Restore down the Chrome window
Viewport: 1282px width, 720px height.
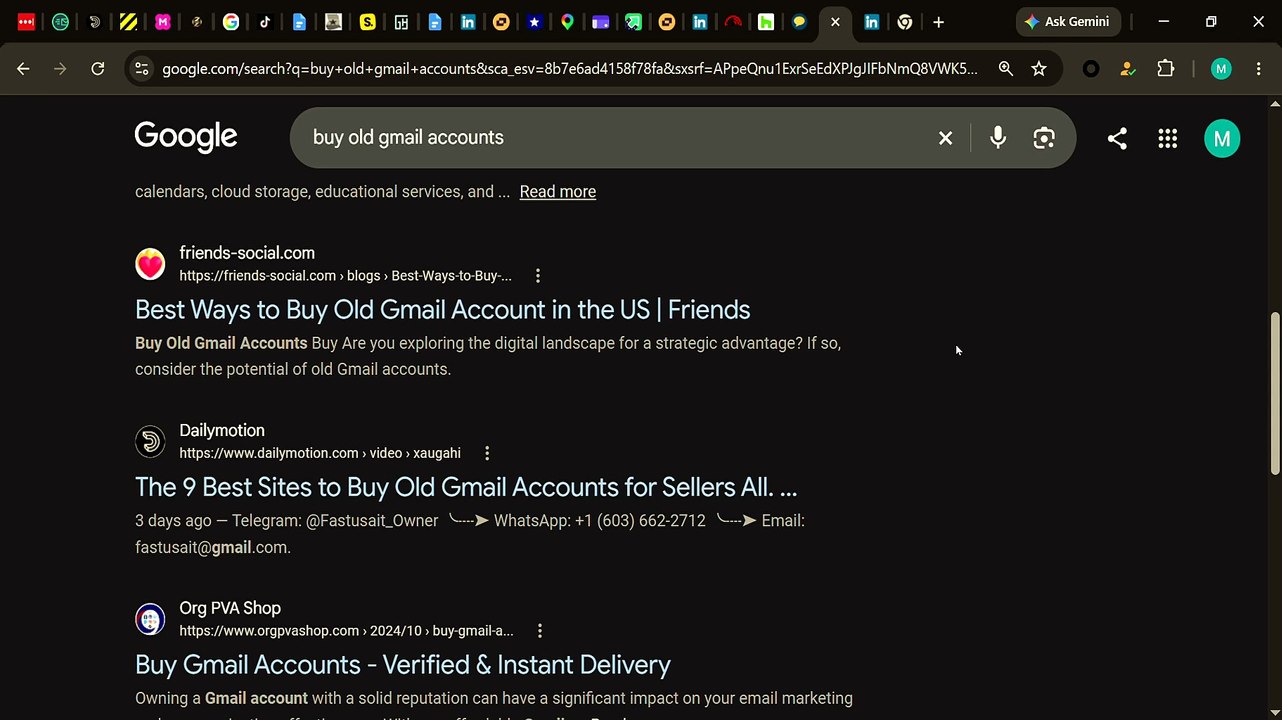[1211, 22]
